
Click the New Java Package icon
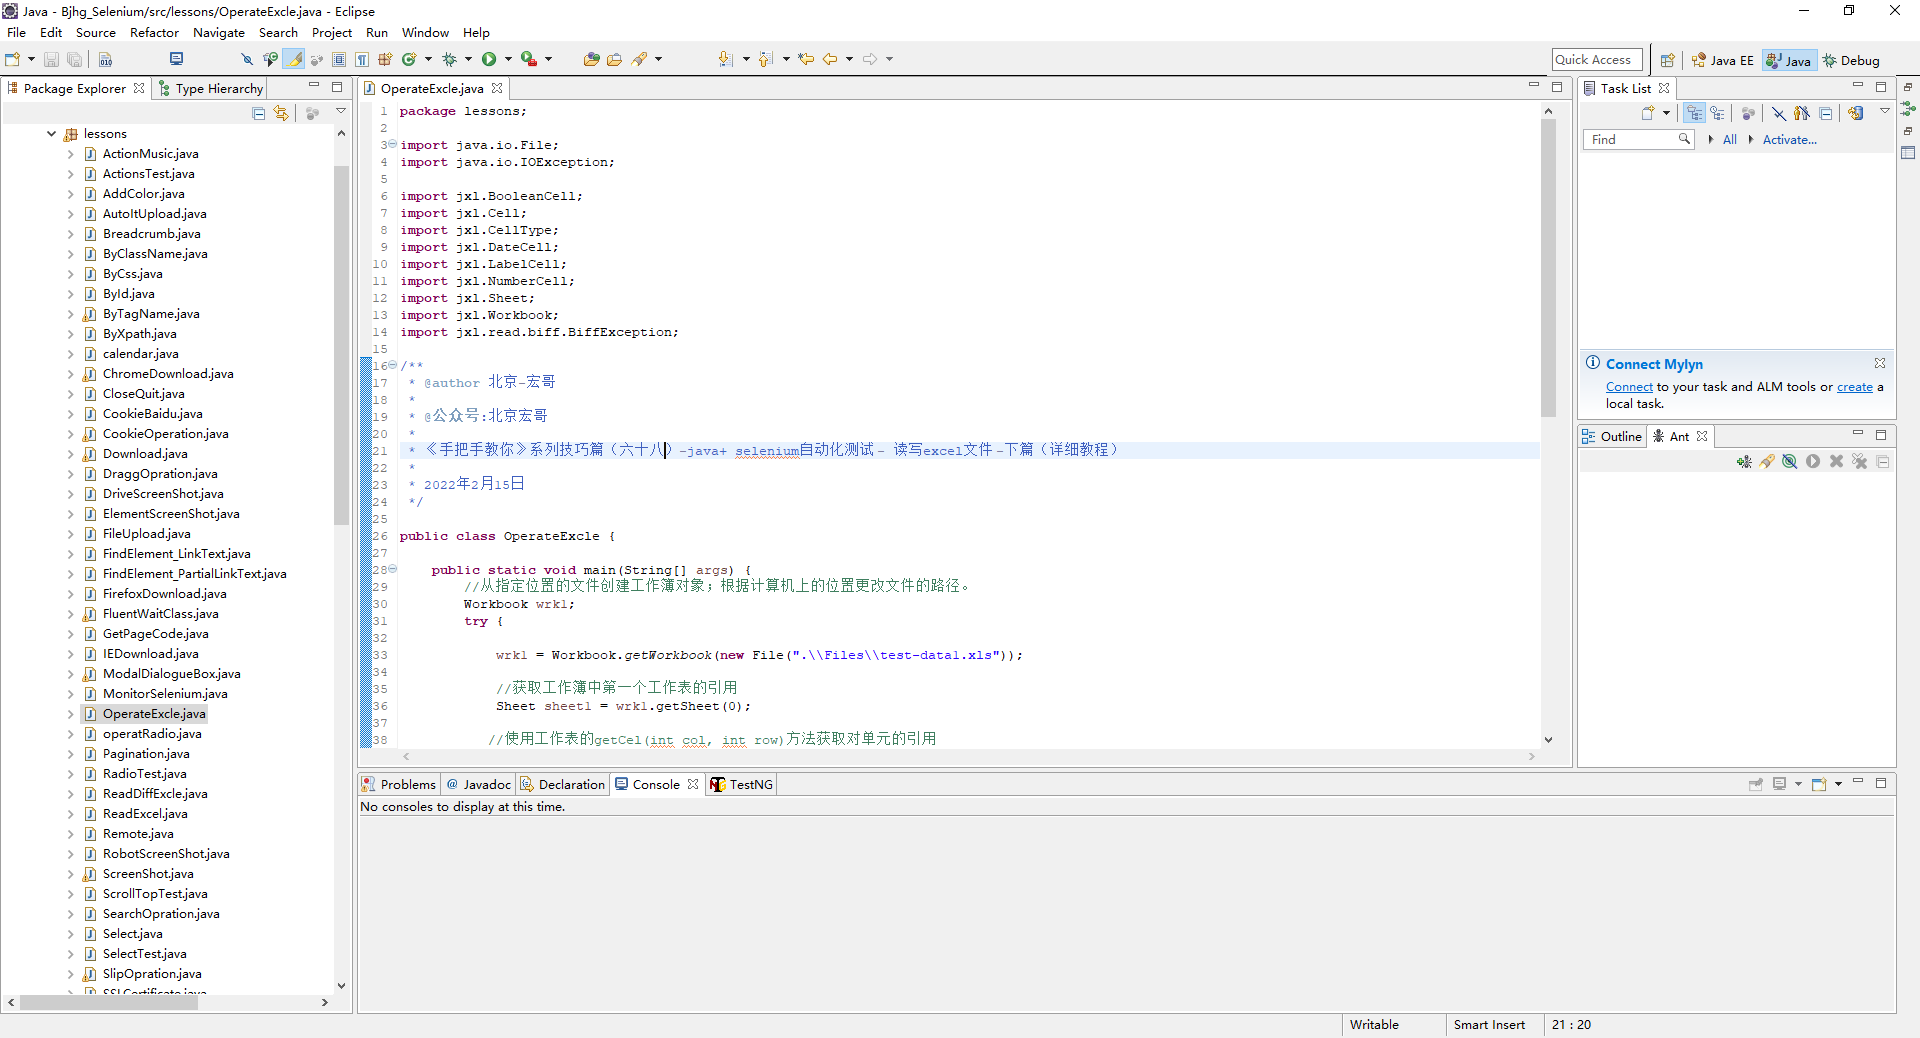(x=385, y=59)
